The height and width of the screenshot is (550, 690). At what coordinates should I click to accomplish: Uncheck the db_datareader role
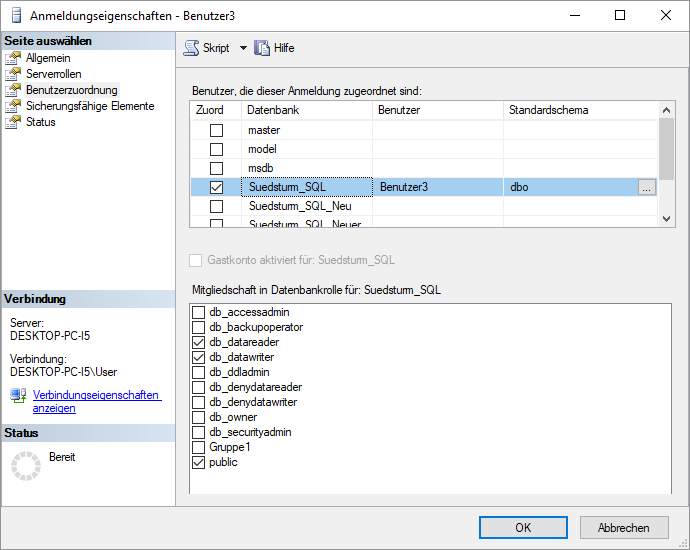tap(198, 343)
